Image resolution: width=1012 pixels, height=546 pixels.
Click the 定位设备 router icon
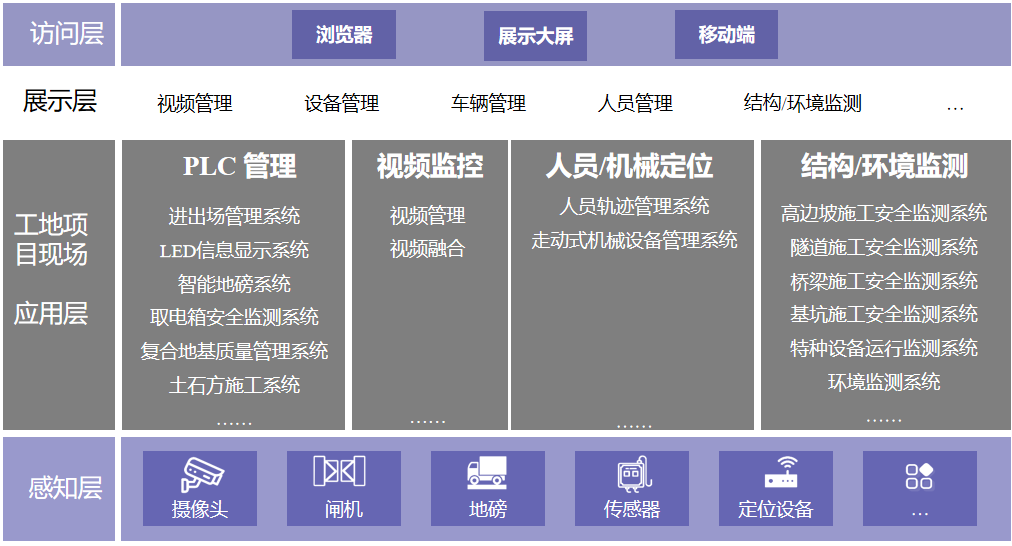[781, 472]
